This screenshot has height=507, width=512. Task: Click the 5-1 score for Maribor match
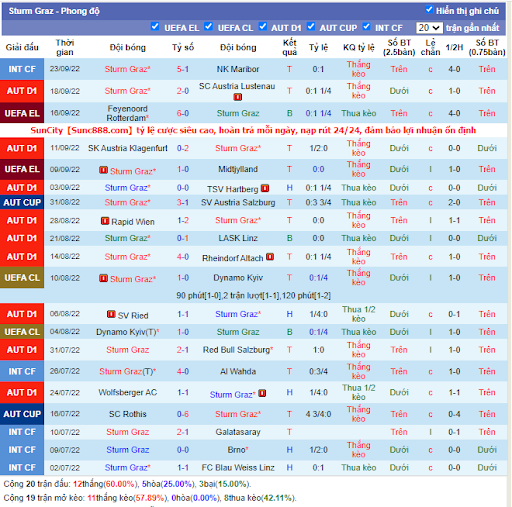point(183,69)
